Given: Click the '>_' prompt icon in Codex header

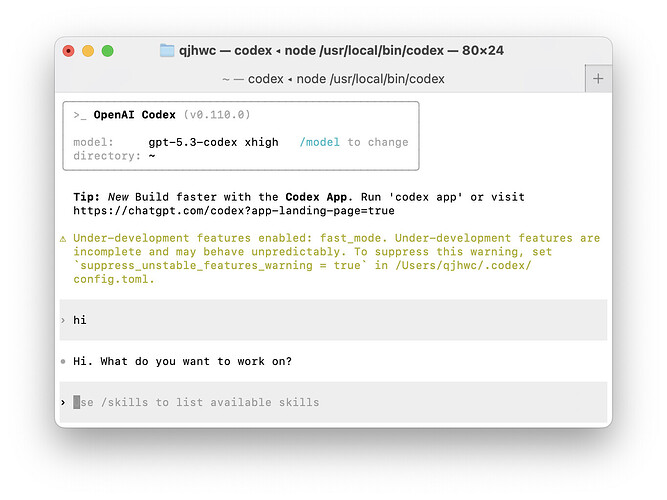Looking at the screenshot, I should (x=80, y=115).
